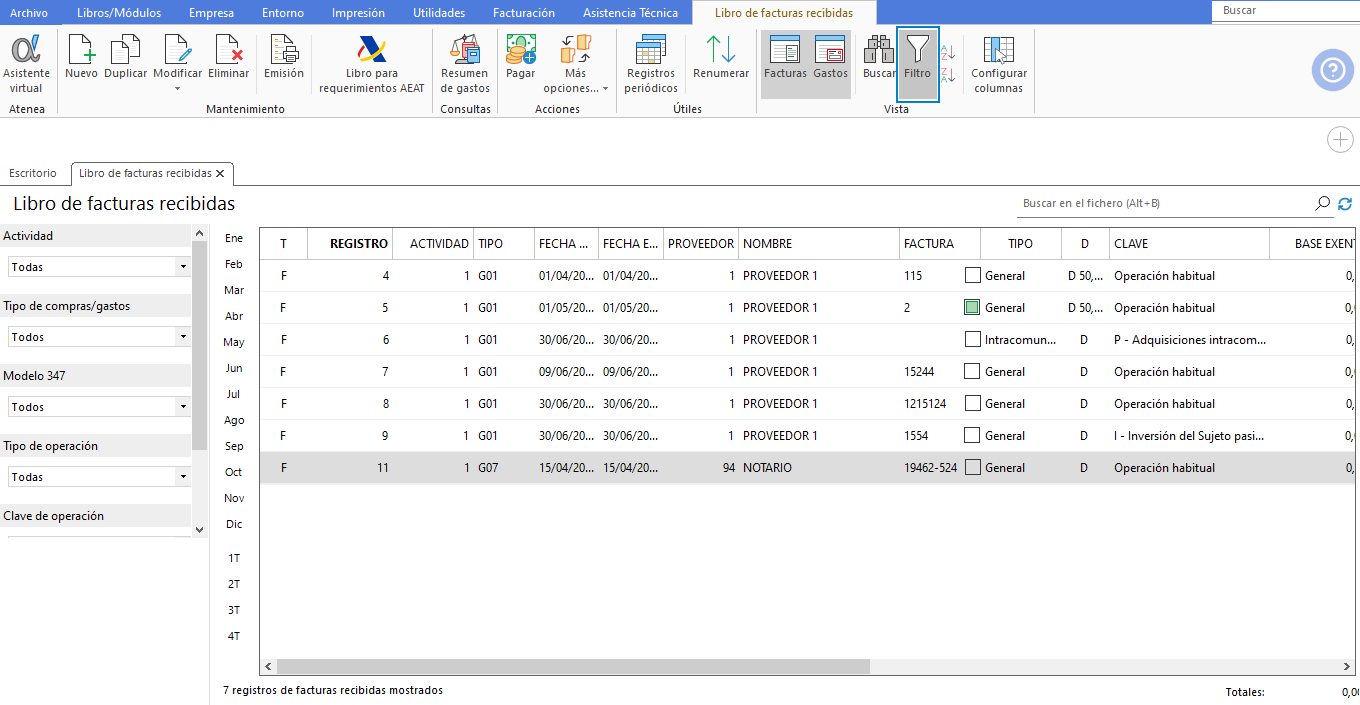Filter by quarter 4T

(x=234, y=636)
